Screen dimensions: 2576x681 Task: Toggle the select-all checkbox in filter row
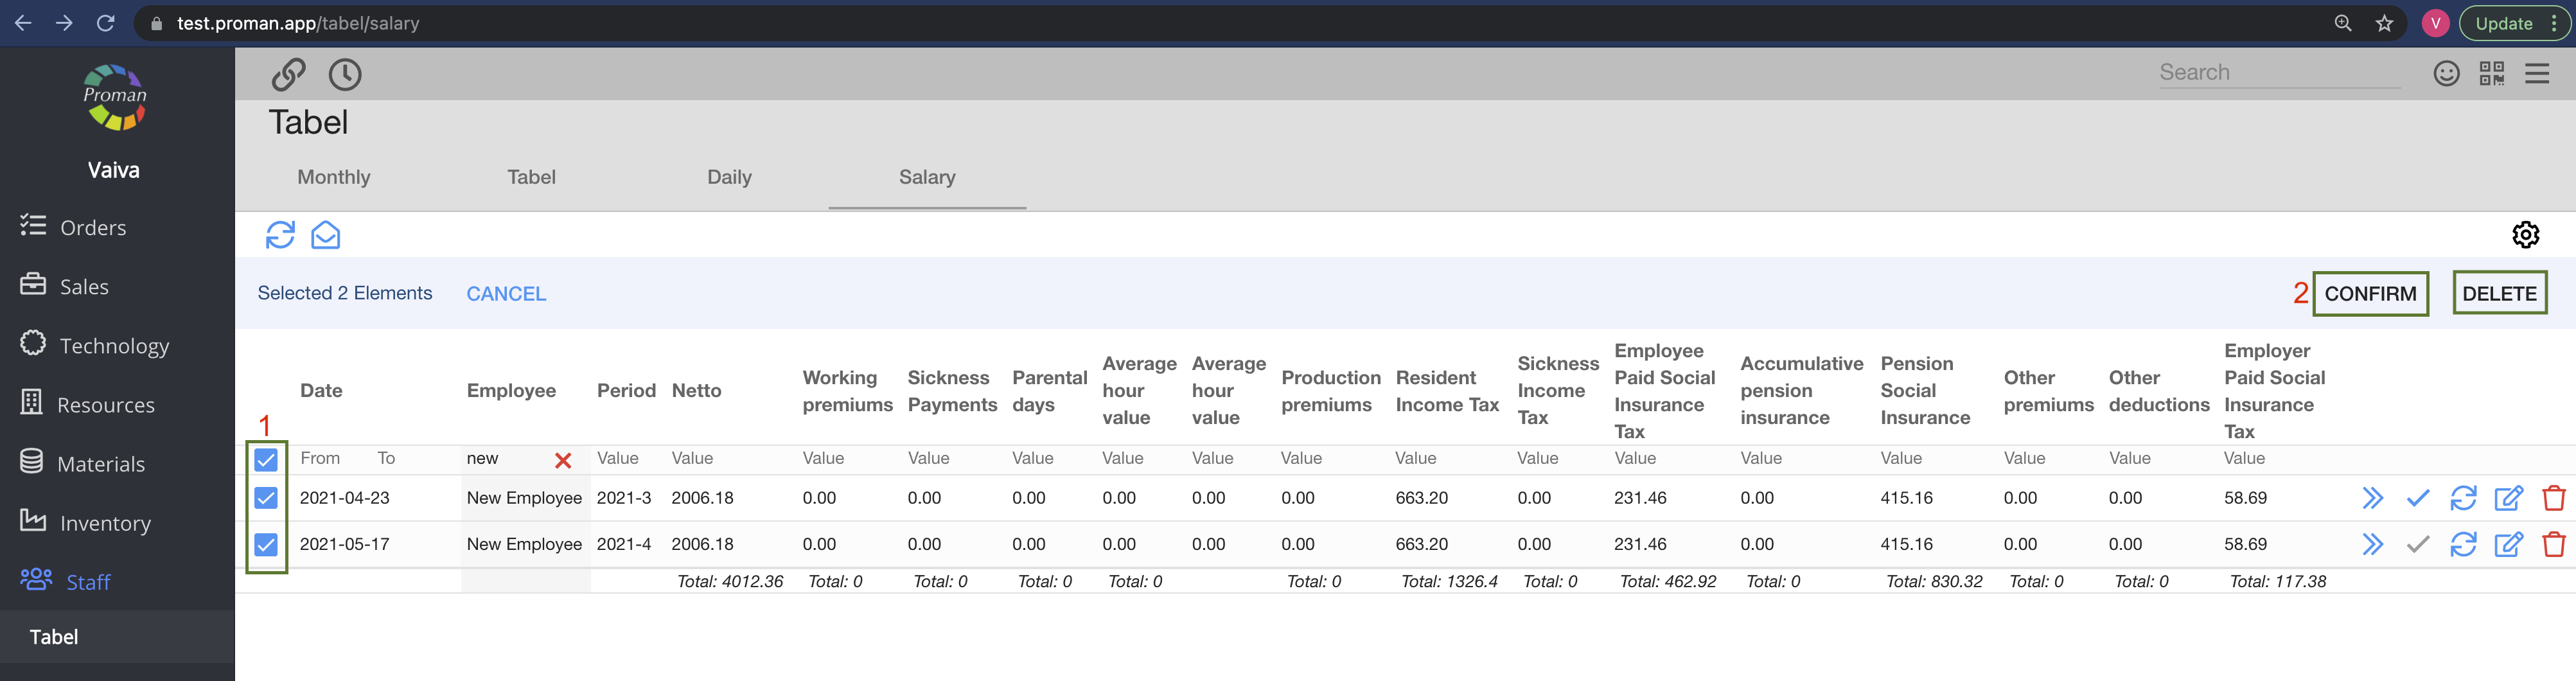click(x=266, y=459)
